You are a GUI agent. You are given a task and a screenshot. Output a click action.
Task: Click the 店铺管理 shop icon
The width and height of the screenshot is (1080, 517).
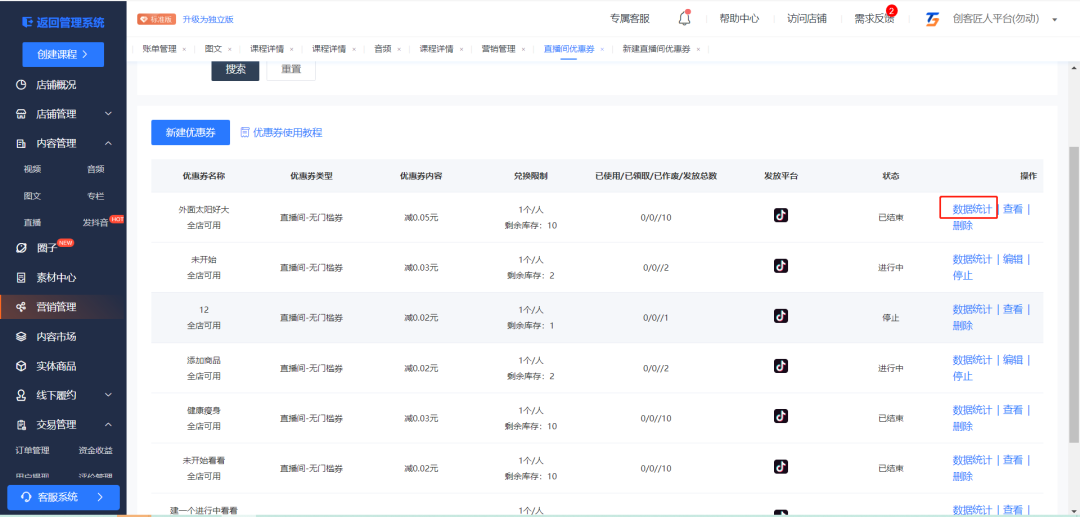pyautogui.click(x=21, y=114)
